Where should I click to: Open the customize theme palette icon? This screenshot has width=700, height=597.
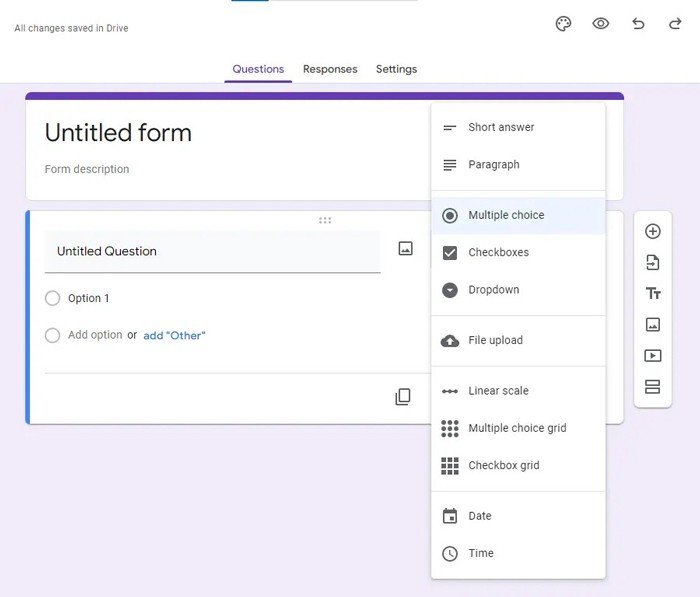click(563, 24)
